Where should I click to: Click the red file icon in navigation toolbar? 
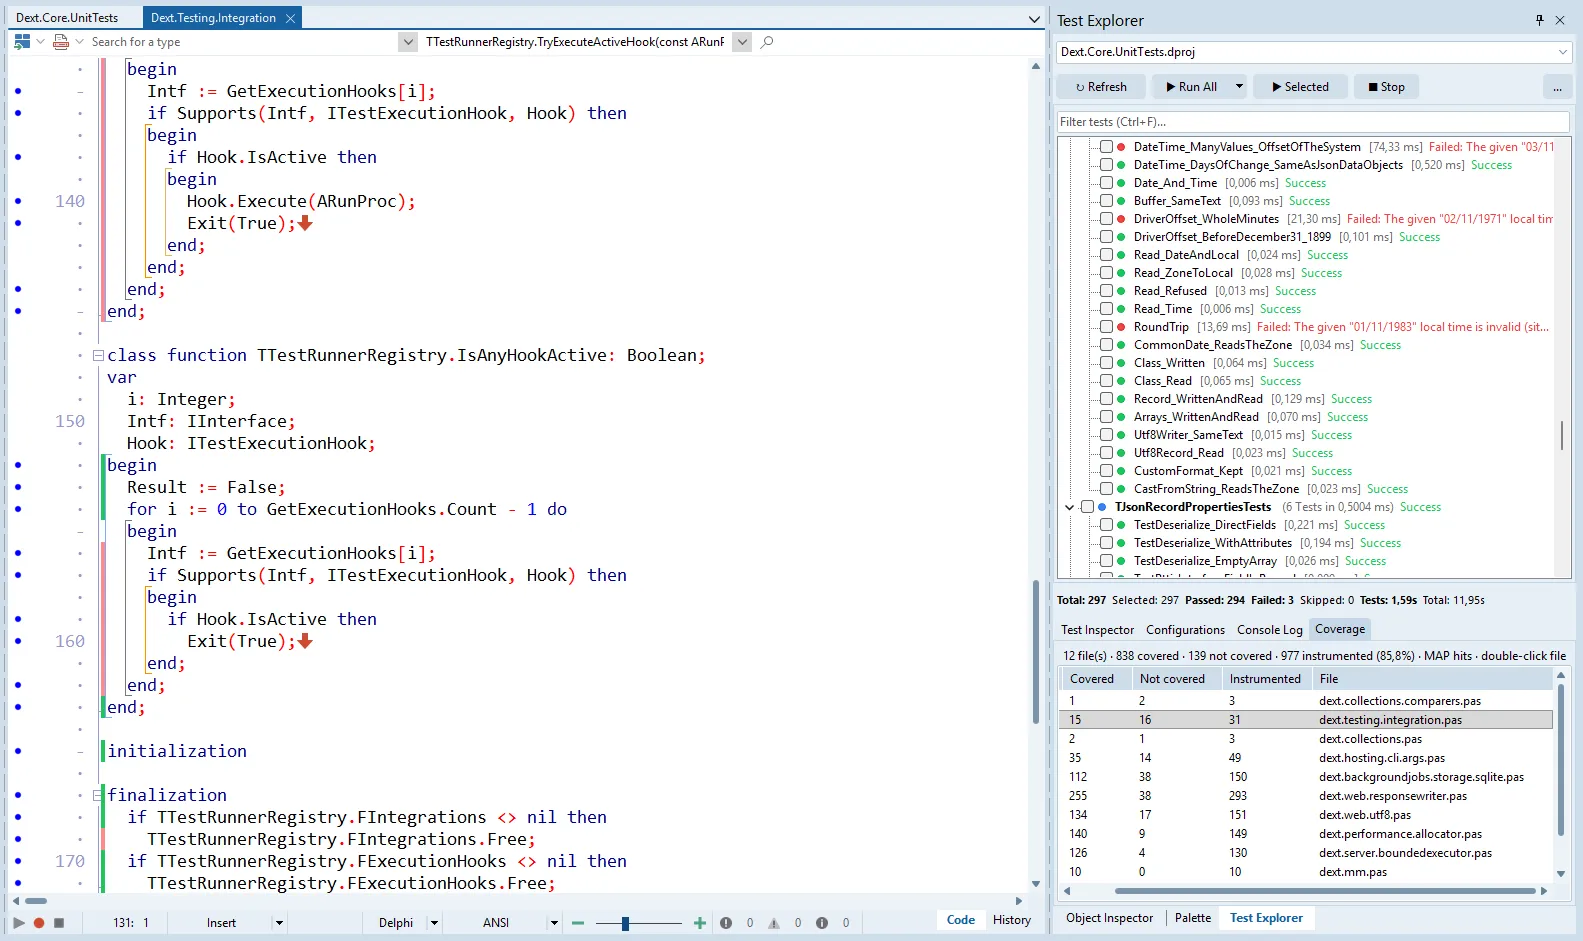61,42
